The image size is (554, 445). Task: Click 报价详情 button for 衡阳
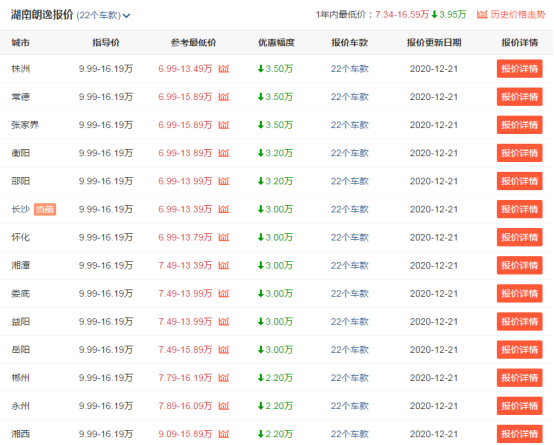click(519, 153)
